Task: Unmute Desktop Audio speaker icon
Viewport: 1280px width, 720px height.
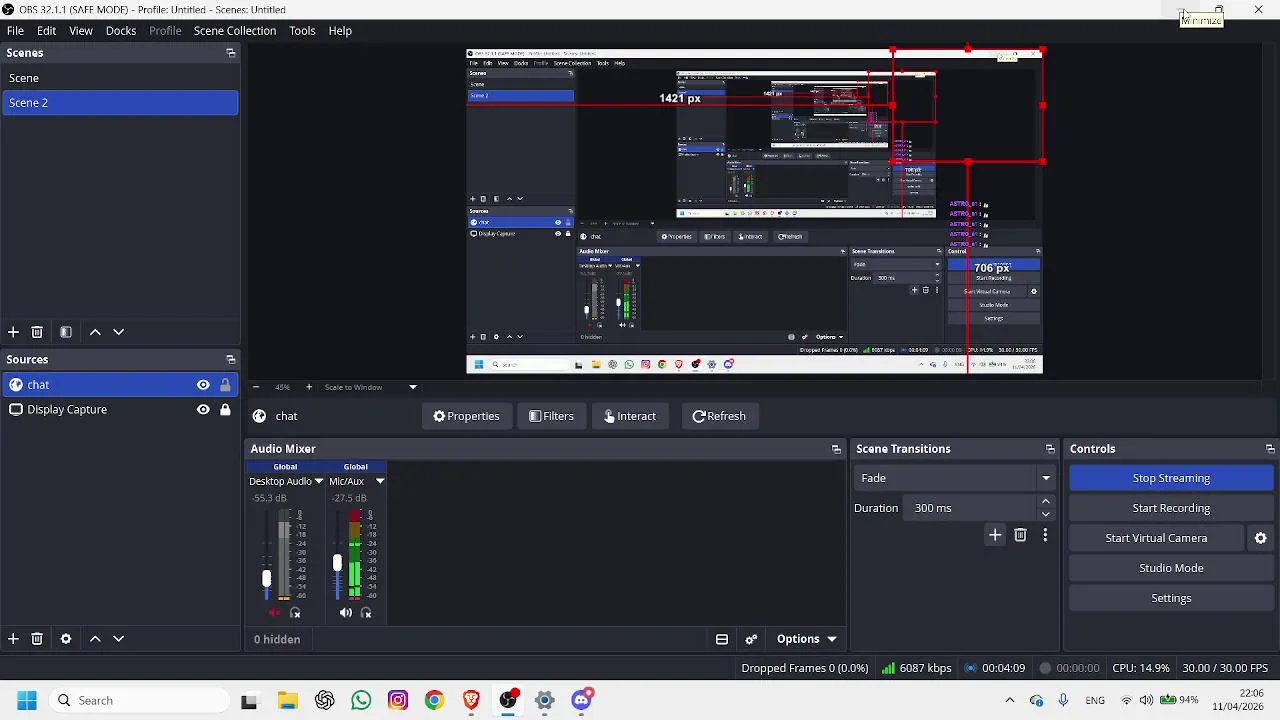Action: 275,613
